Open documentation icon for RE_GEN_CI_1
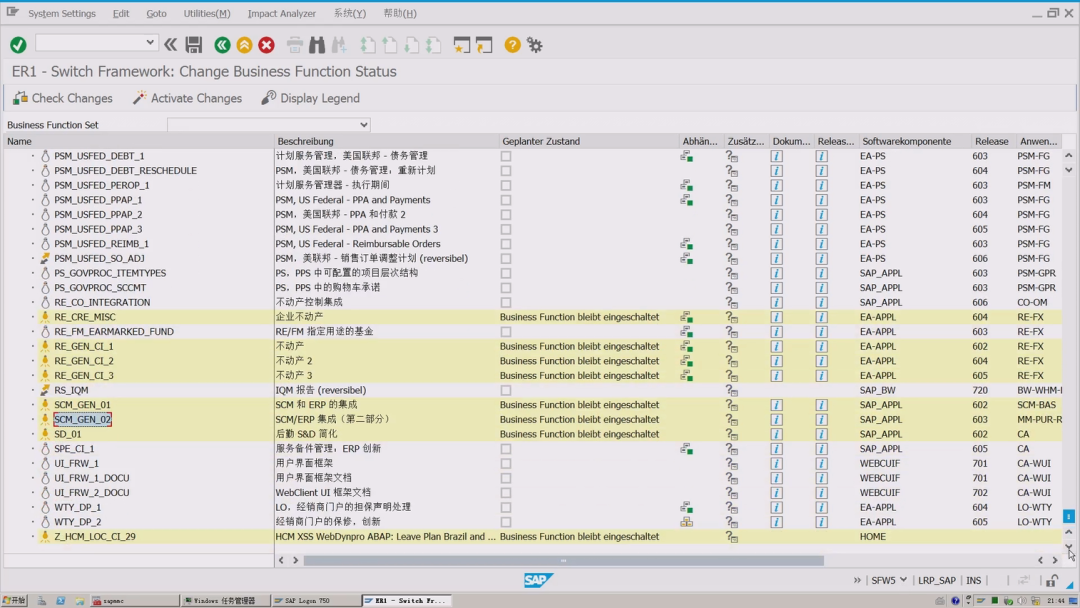This screenshot has width=1080, height=608. (776, 346)
